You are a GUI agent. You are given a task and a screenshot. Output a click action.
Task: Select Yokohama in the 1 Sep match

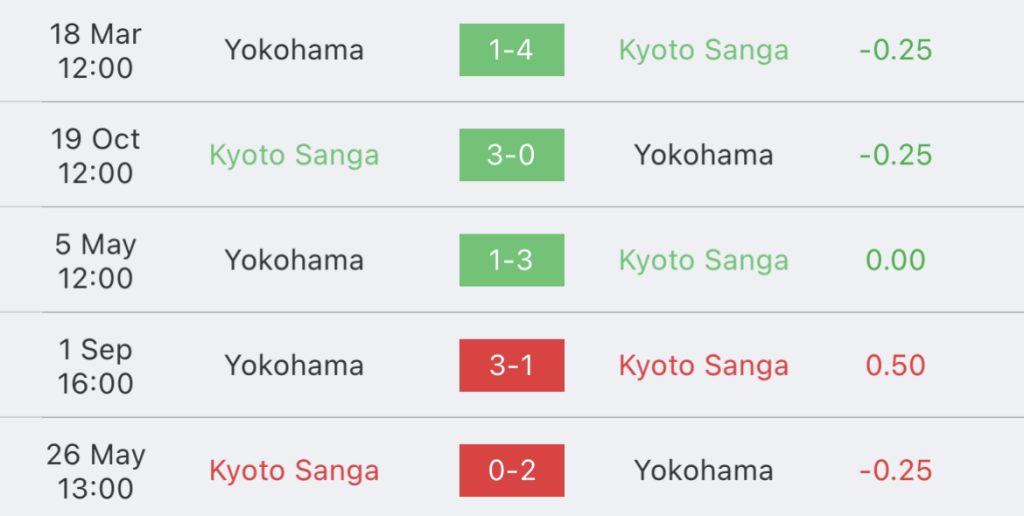[x=294, y=365]
